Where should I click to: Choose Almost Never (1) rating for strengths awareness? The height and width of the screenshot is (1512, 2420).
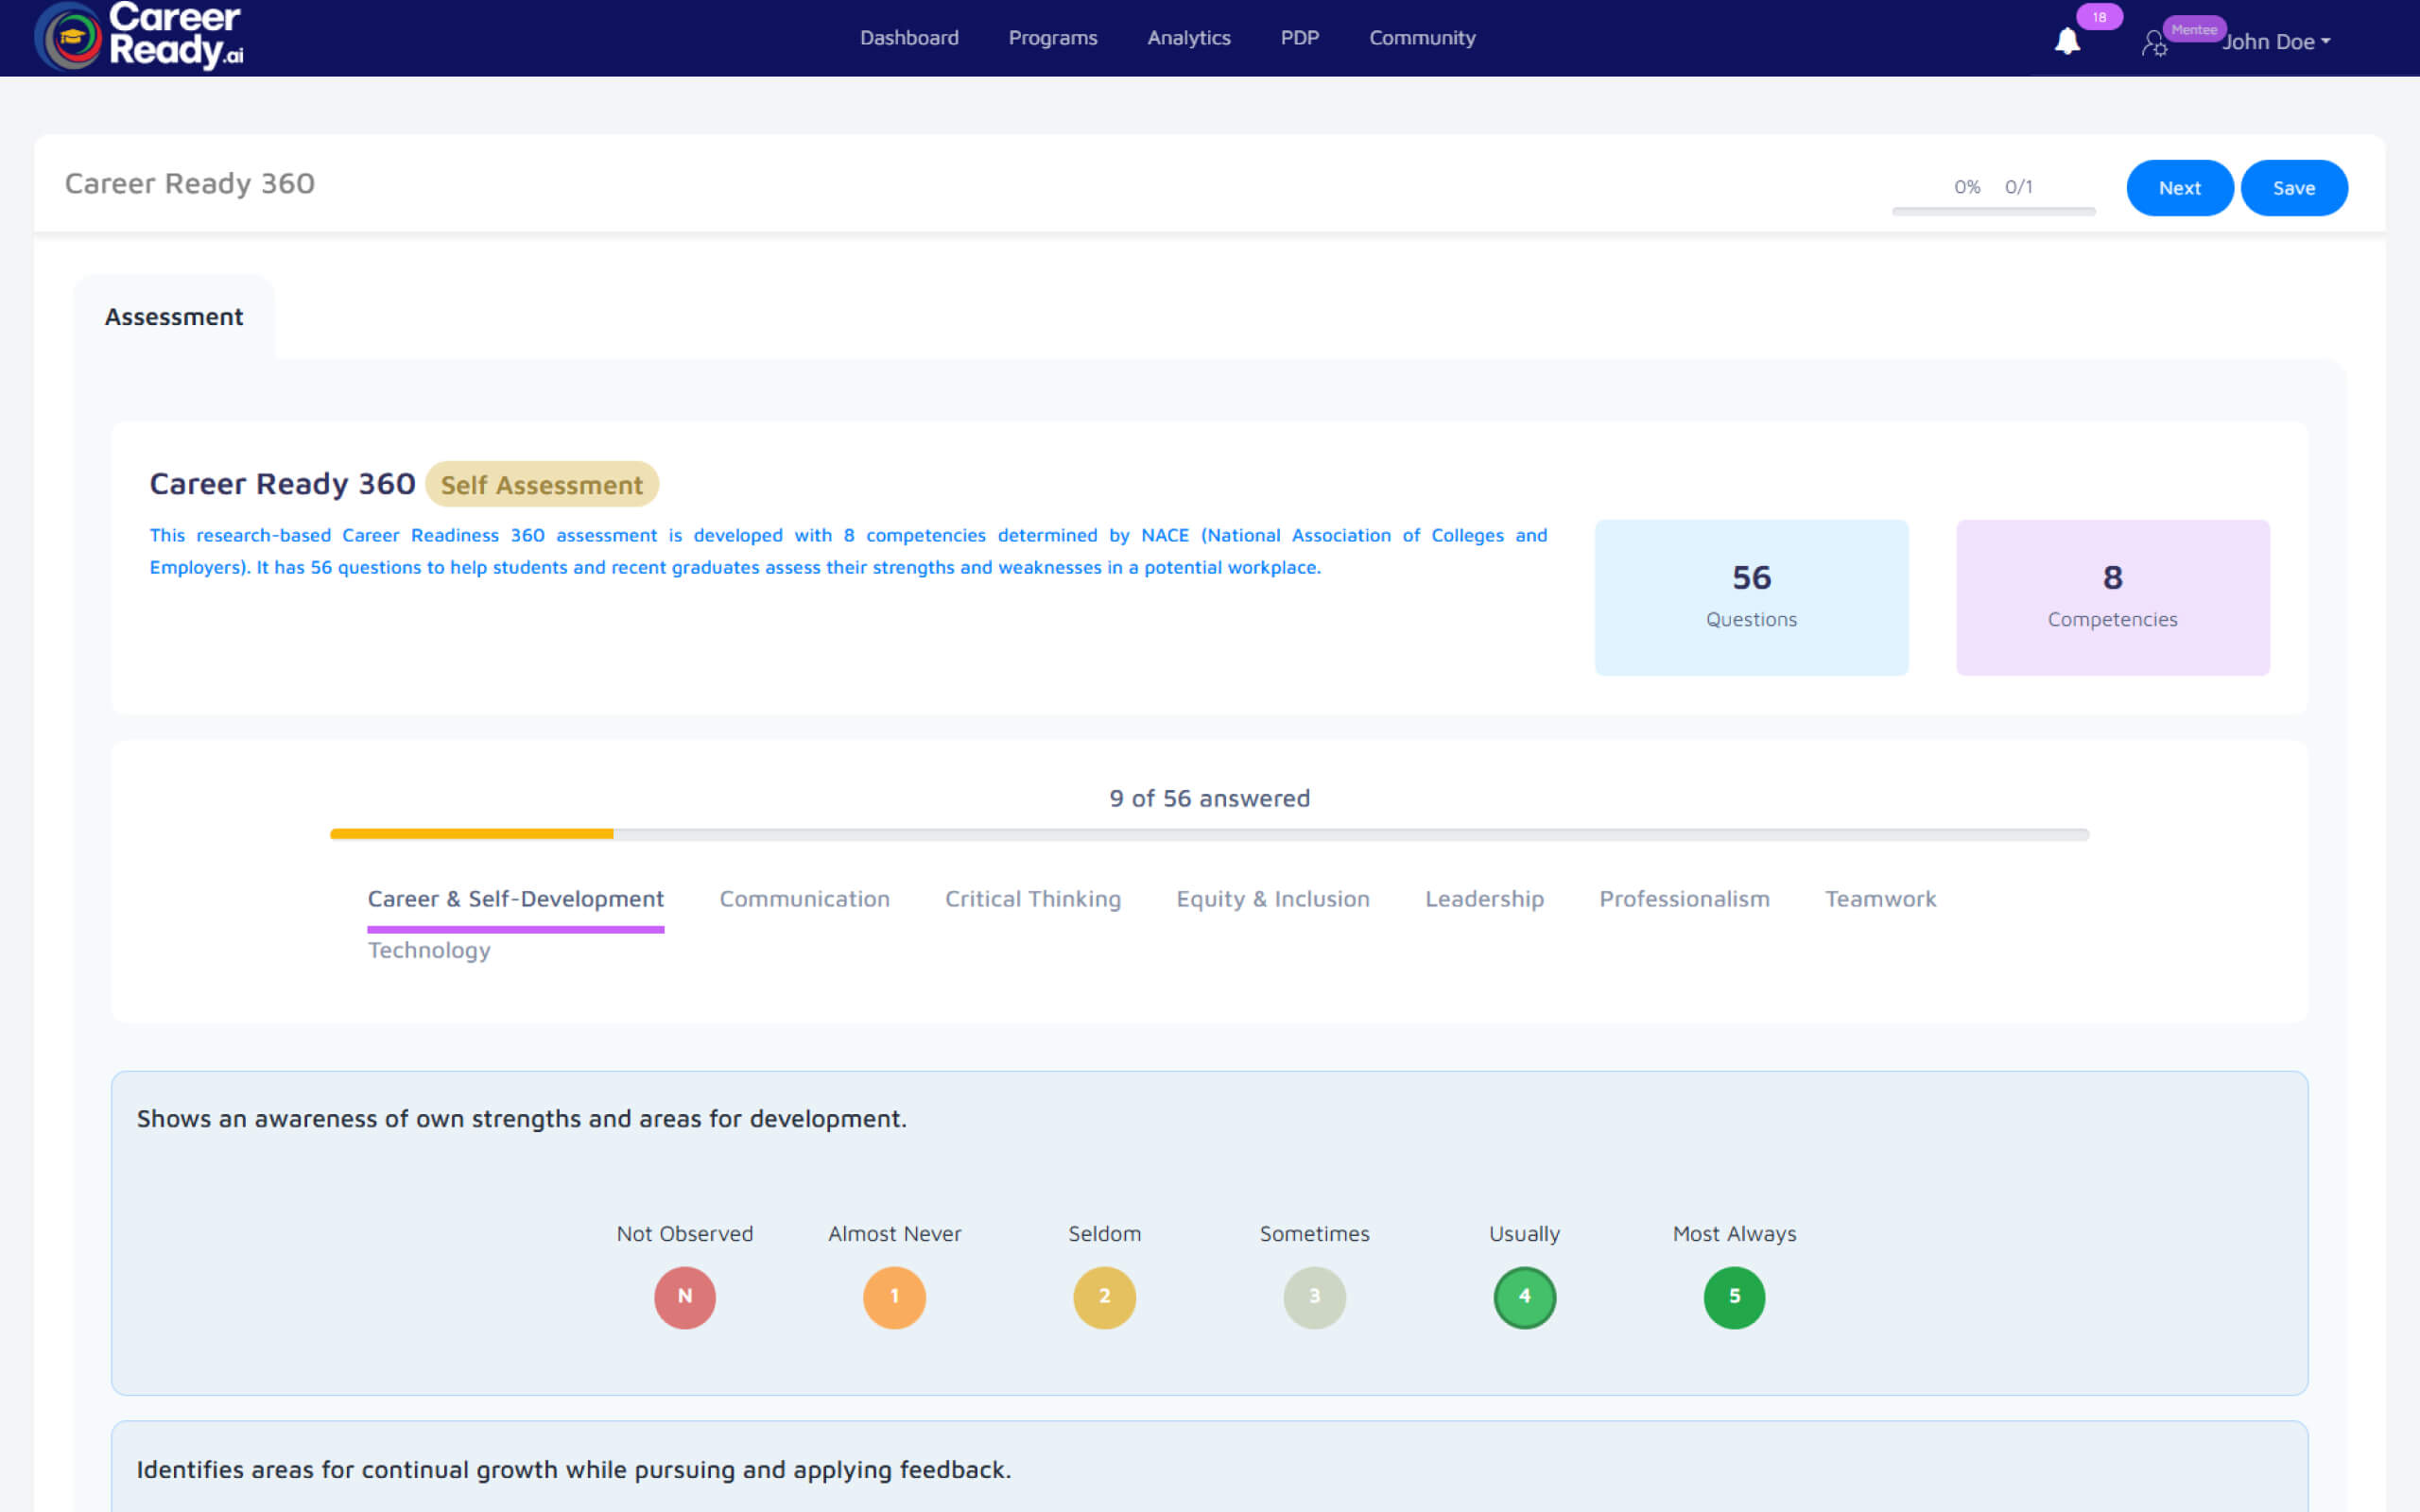click(895, 1297)
